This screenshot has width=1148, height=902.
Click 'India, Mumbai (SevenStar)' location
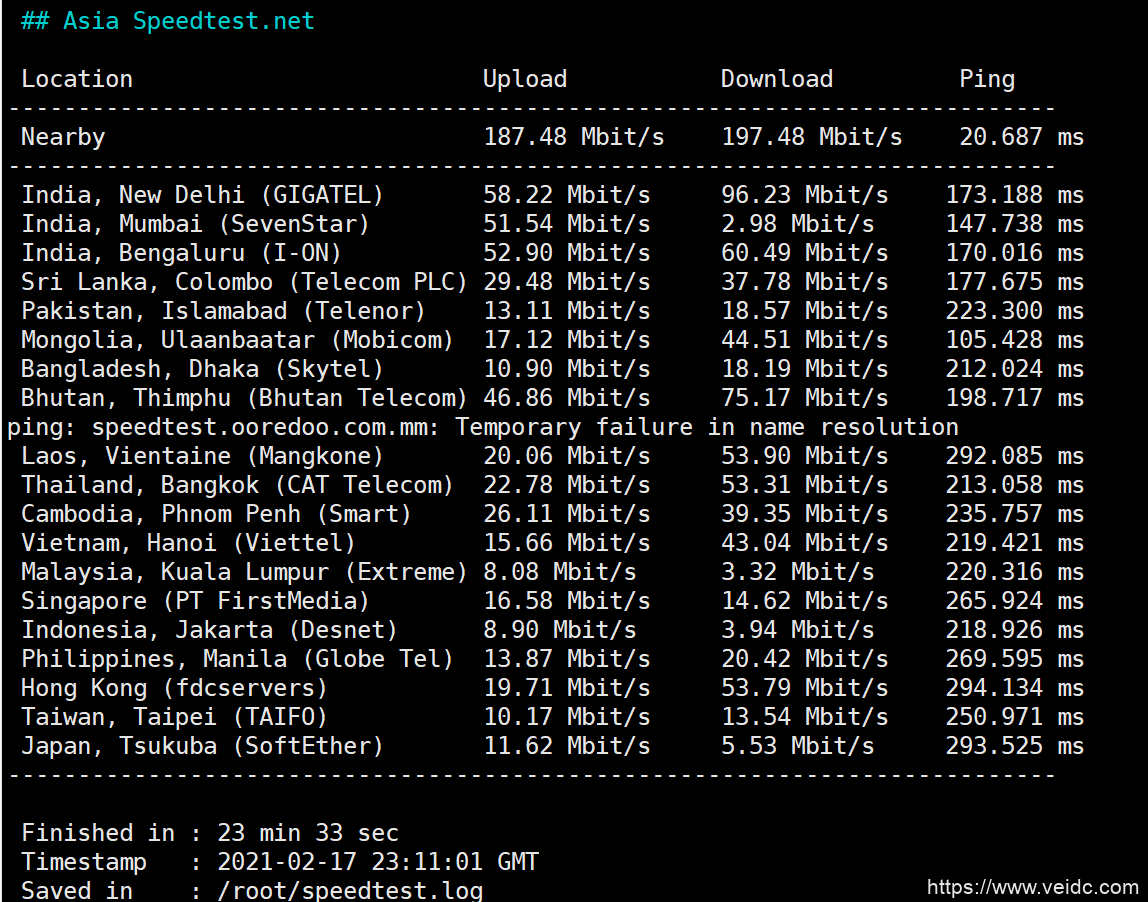click(x=195, y=224)
